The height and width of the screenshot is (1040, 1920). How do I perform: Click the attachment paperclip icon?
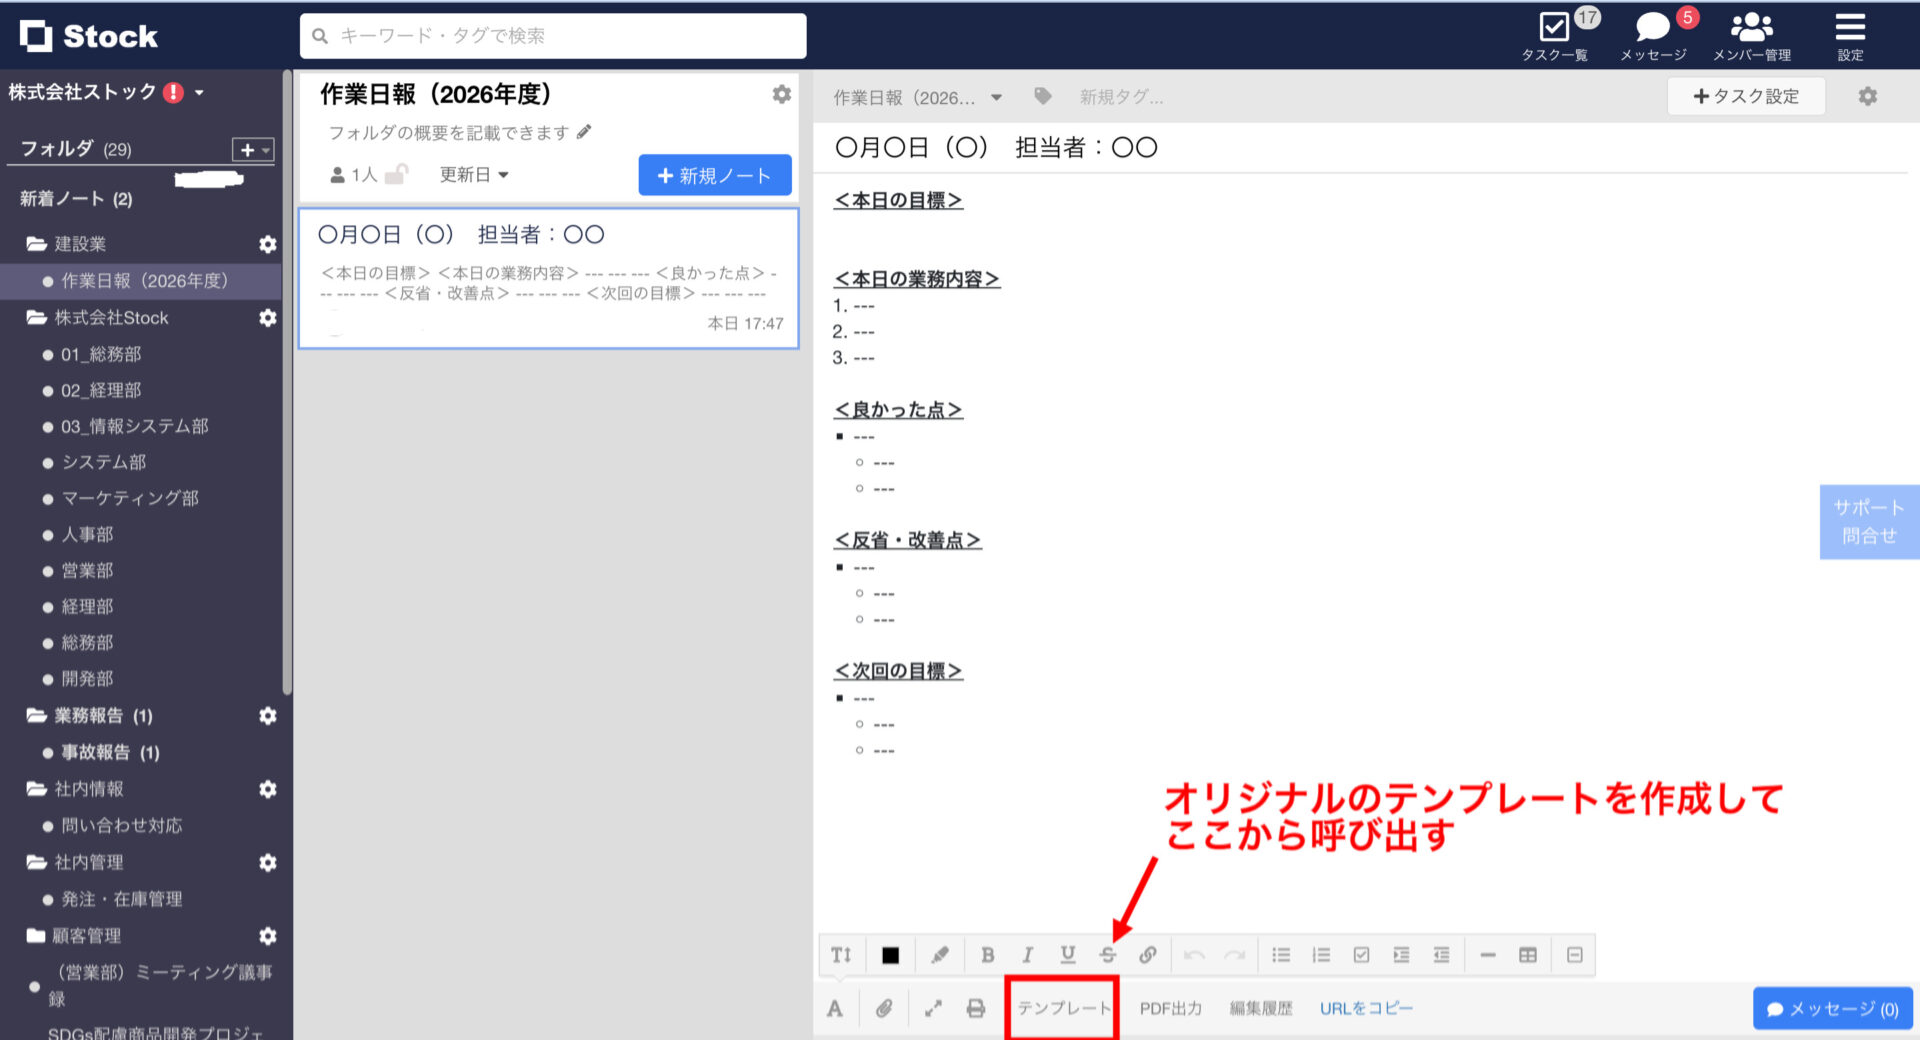click(884, 1008)
